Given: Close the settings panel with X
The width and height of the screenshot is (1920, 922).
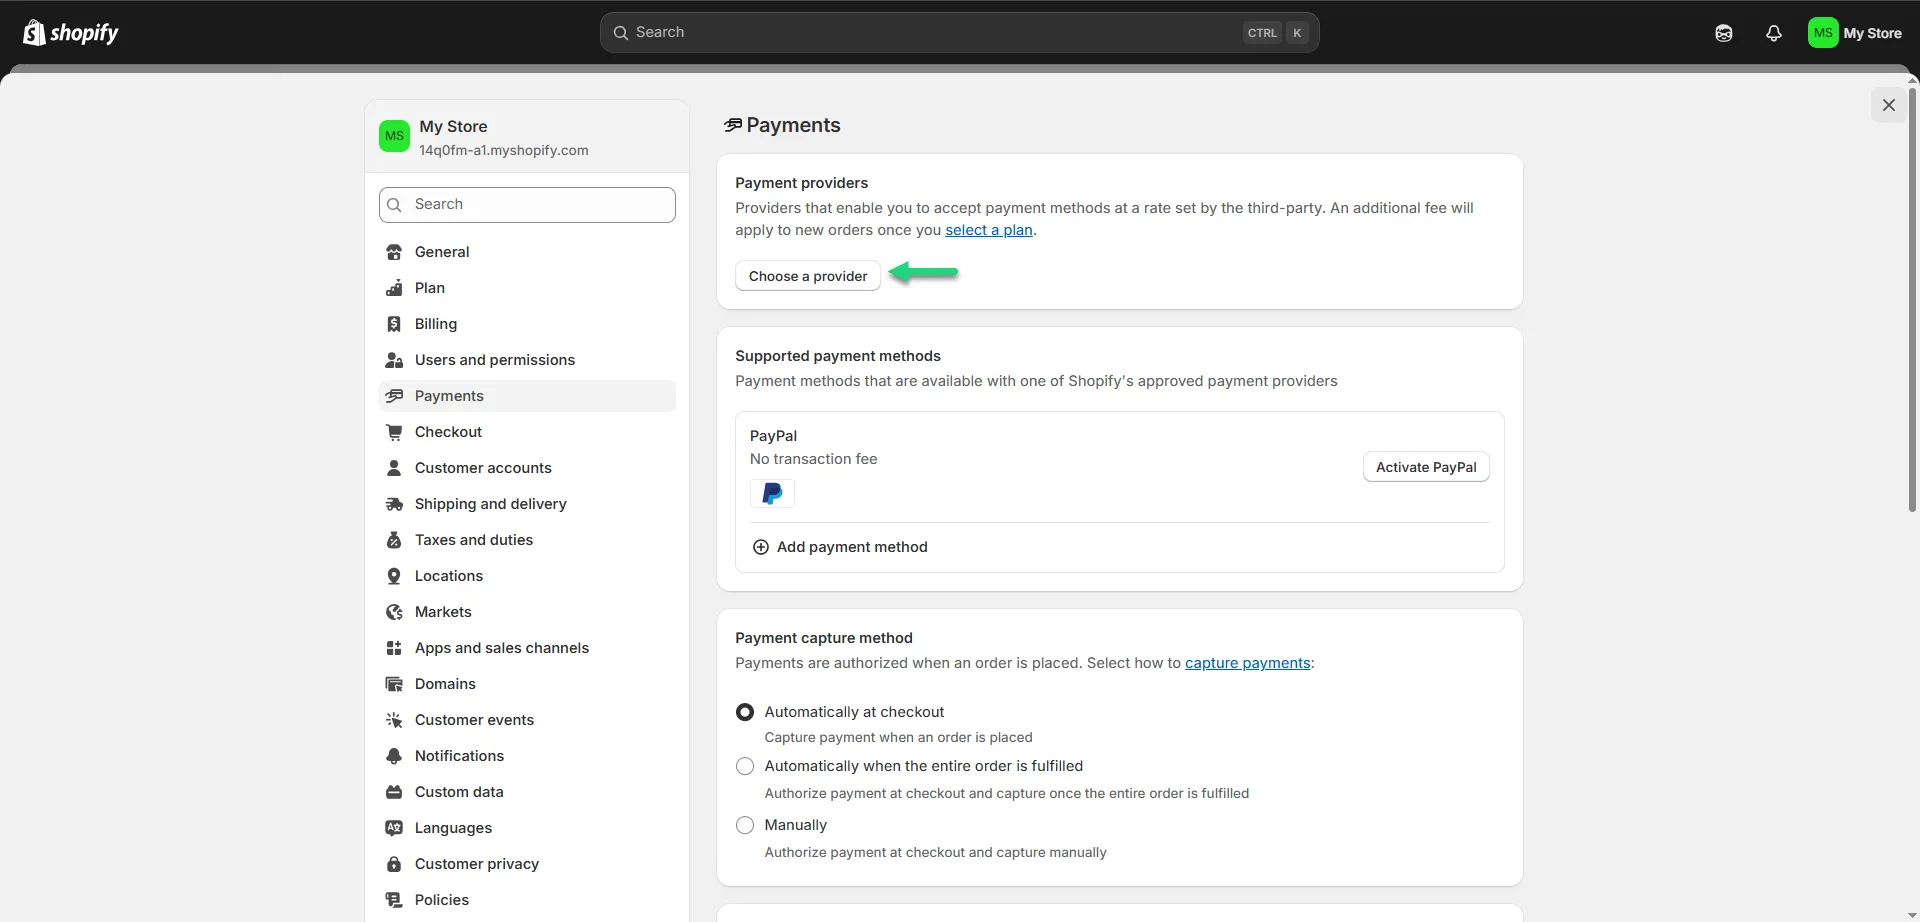Looking at the screenshot, I should pos(1888,105).
